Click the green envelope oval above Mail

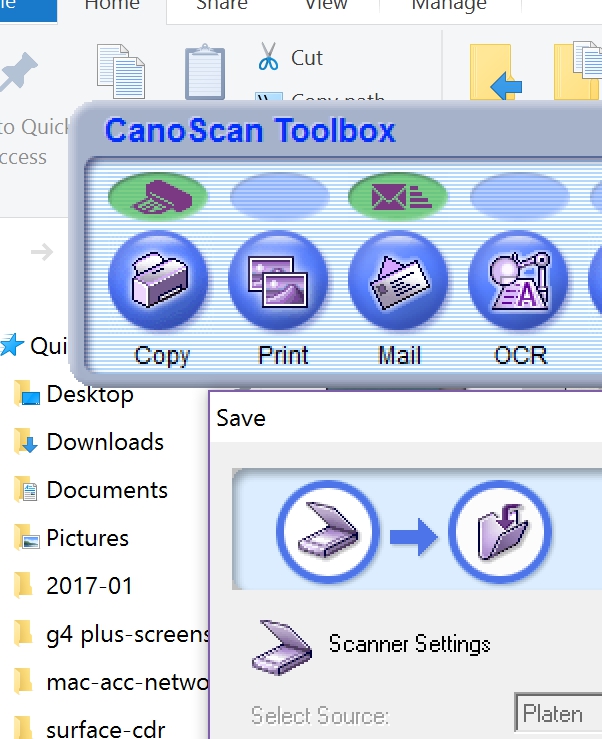pos(398,196)
